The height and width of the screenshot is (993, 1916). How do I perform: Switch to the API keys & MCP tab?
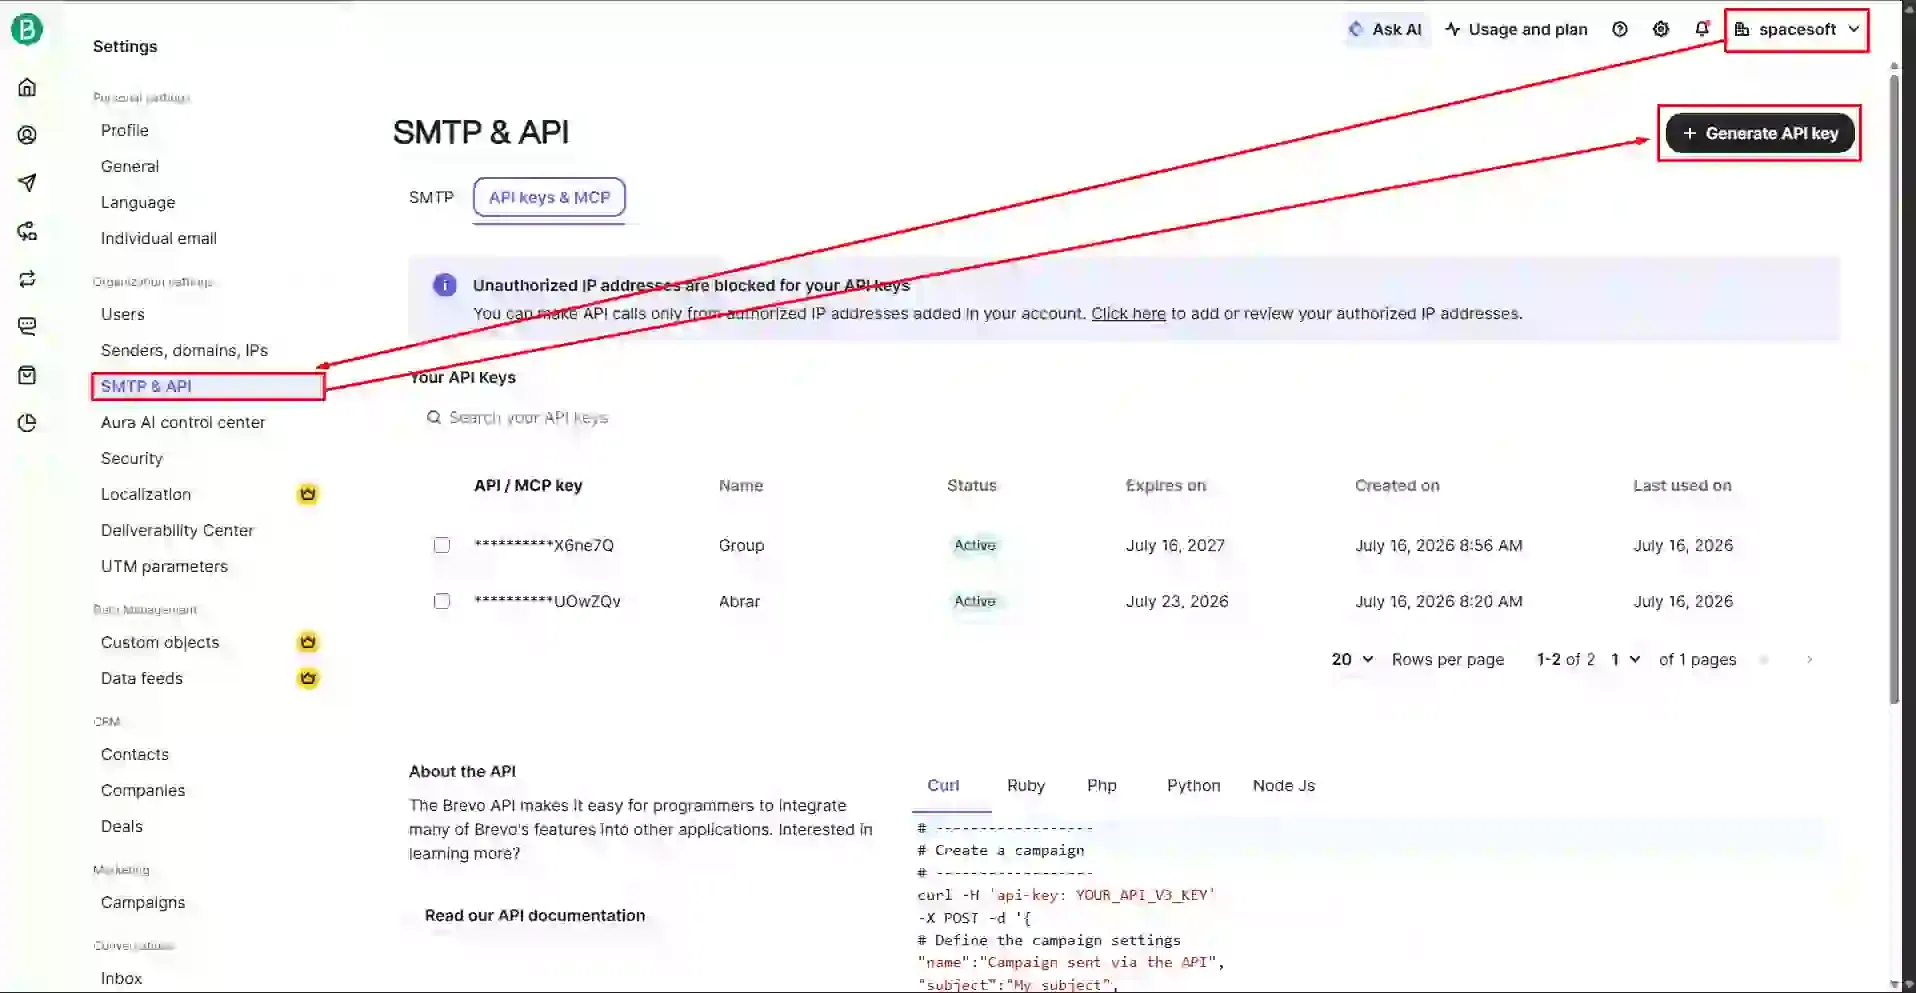(x=549, y=197)
